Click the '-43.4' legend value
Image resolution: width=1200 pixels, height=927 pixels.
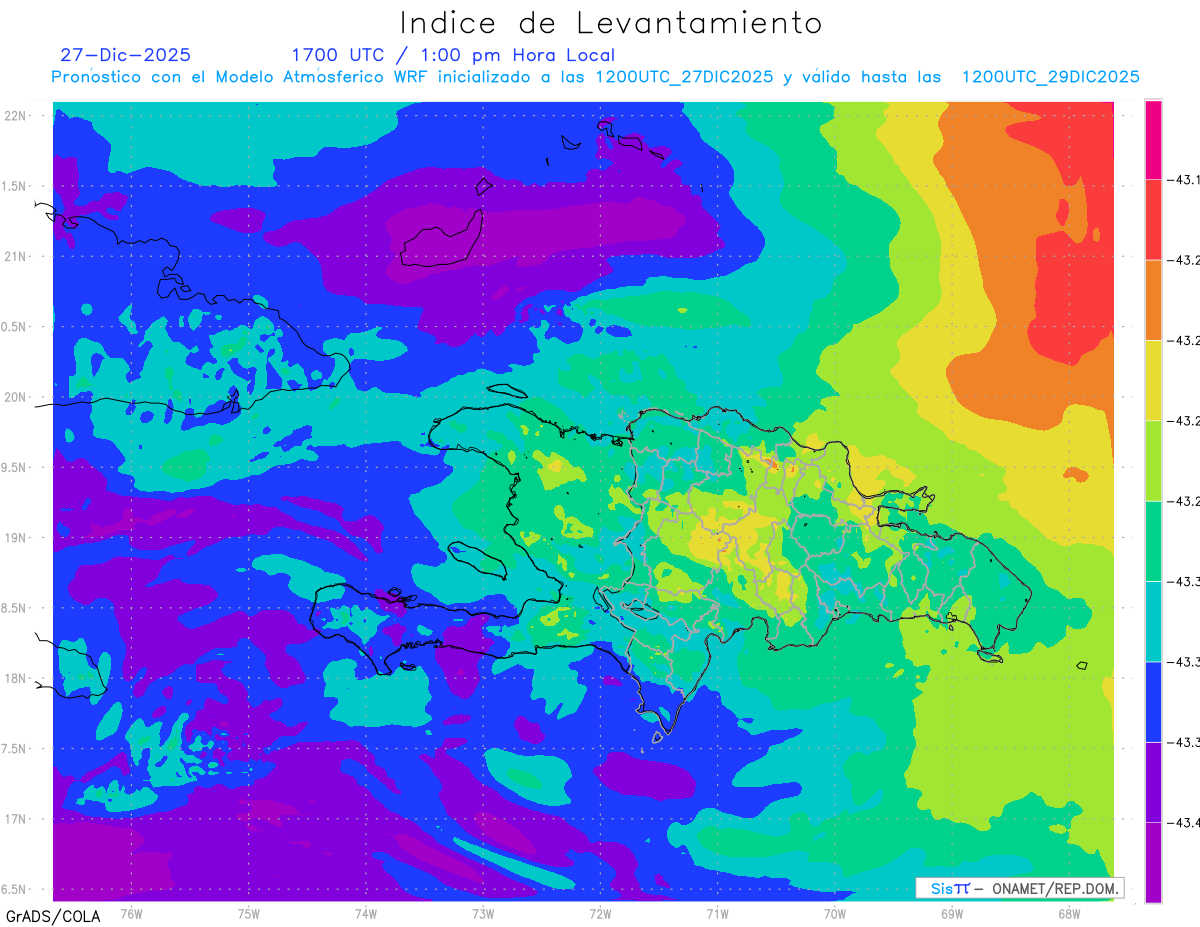tap(1183, 822)
